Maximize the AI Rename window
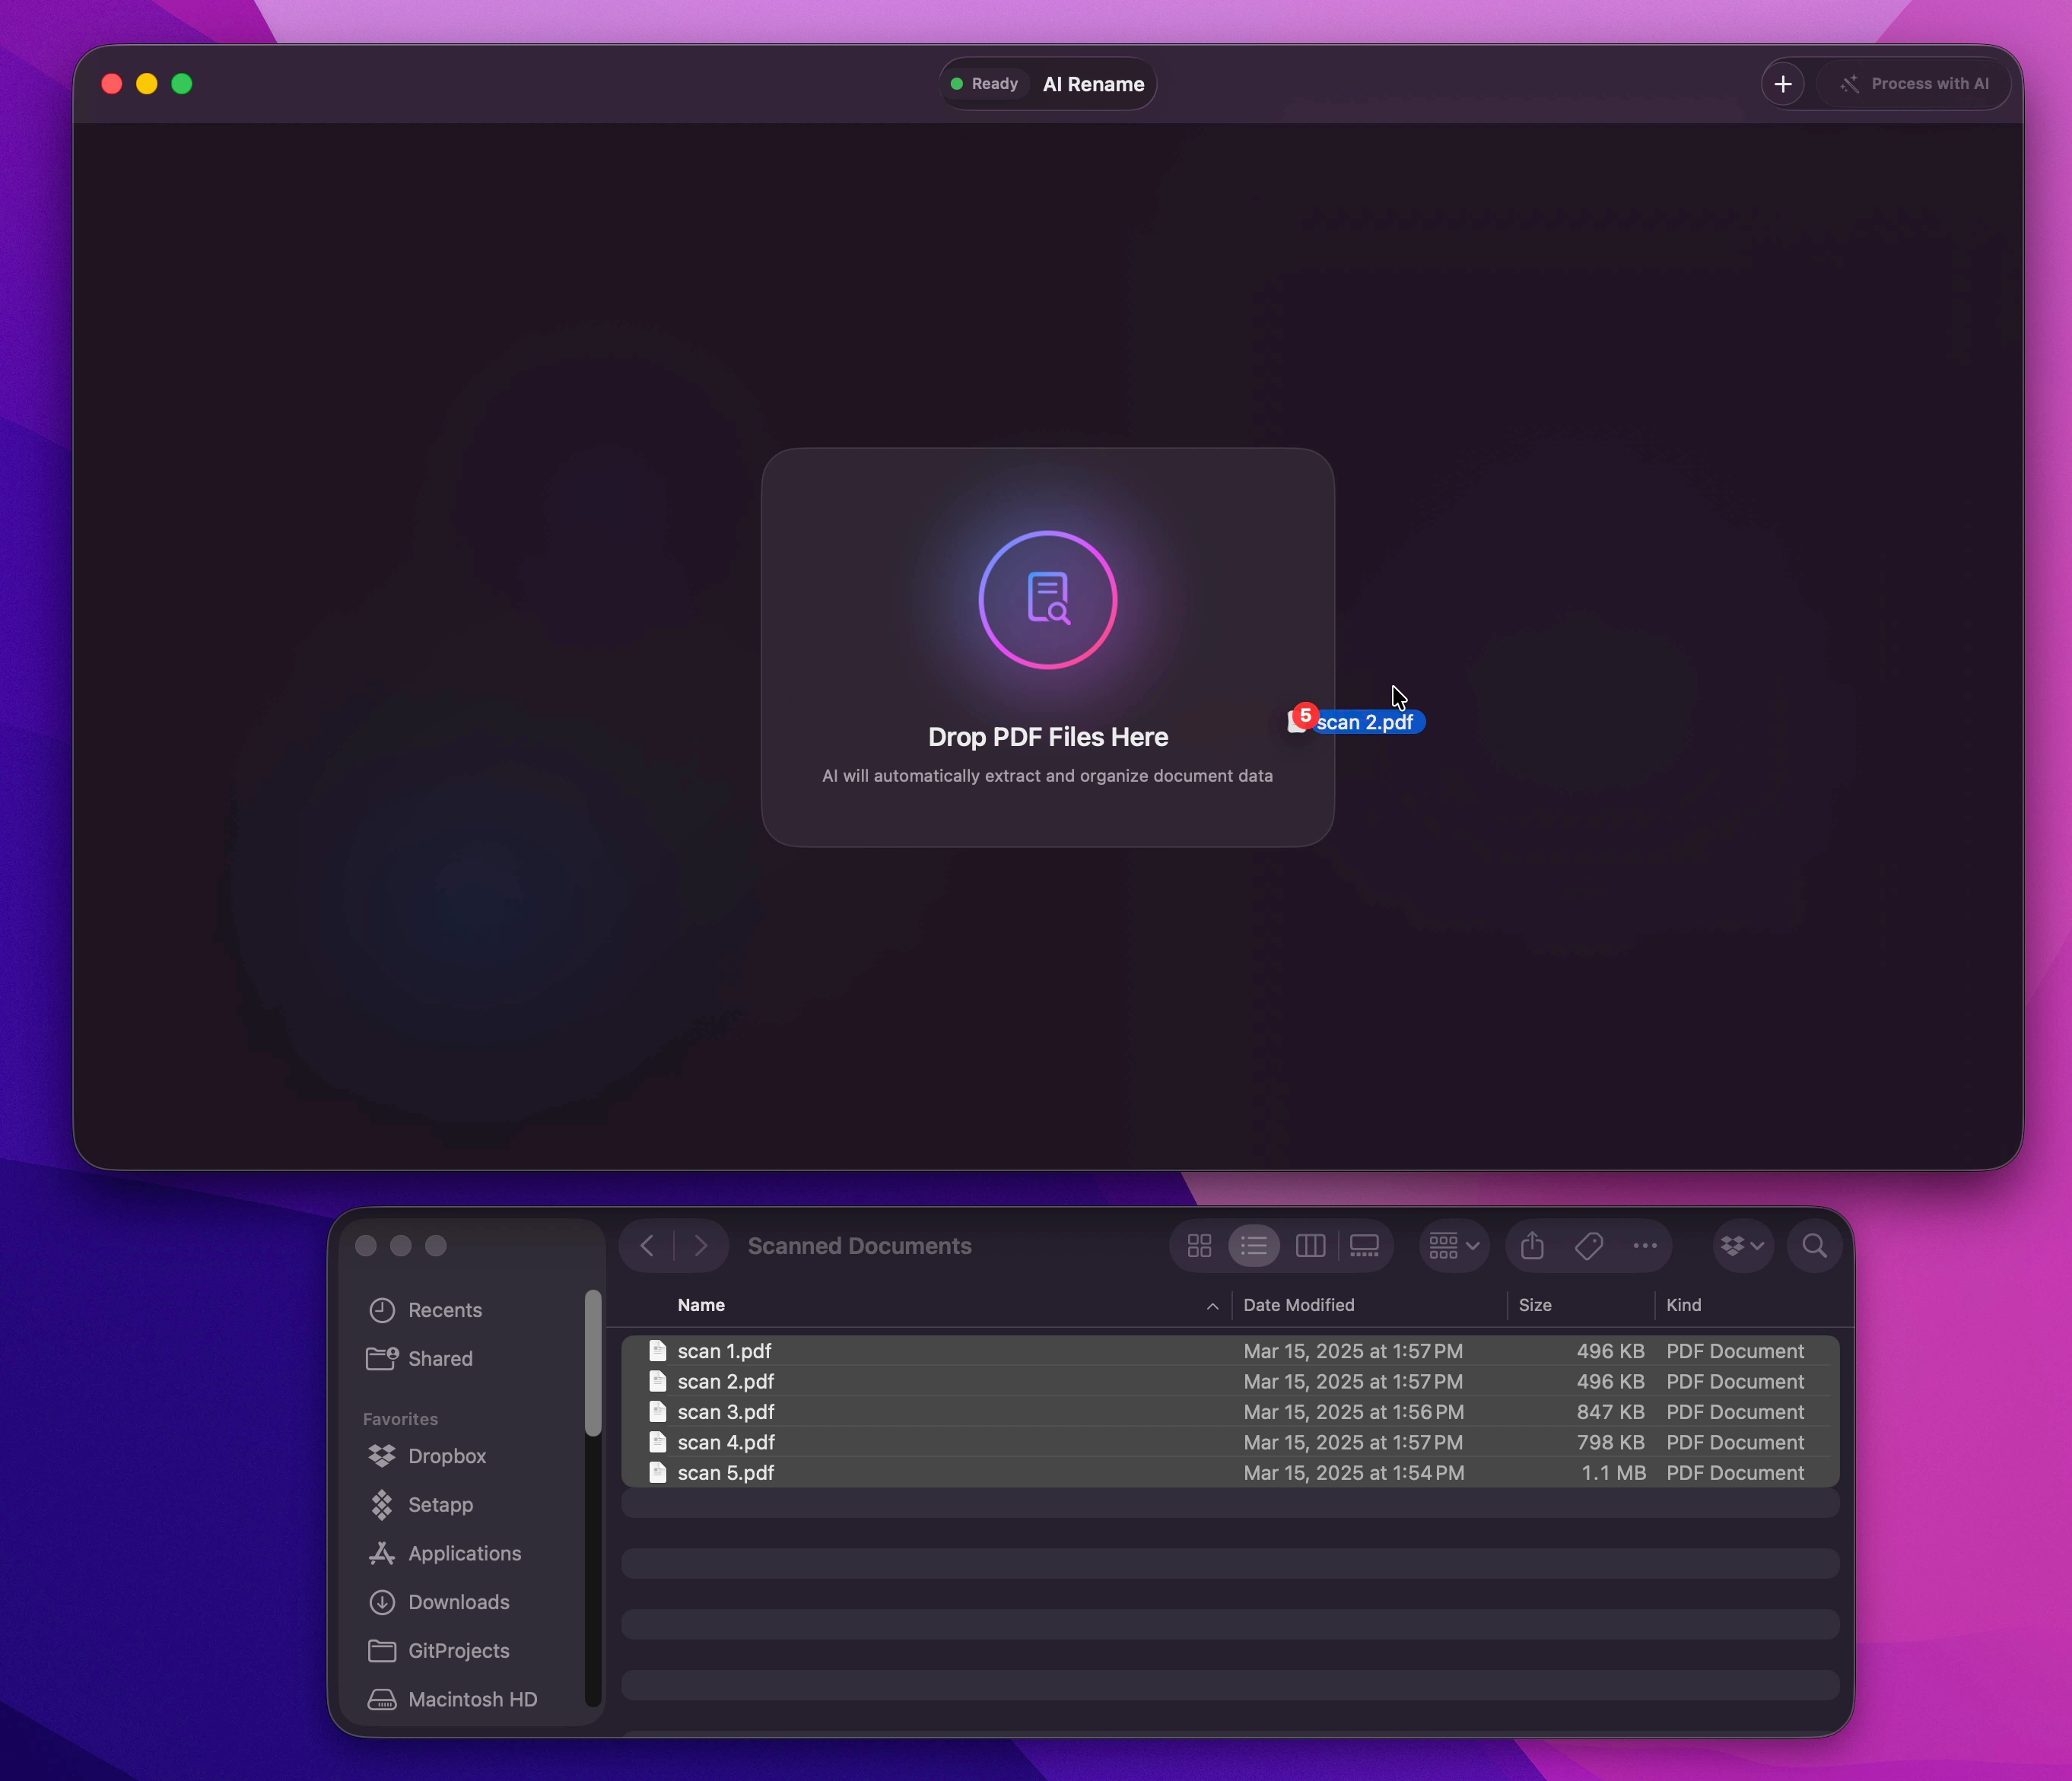Viewport: 2072px width, 1781px height. [182, 84]
